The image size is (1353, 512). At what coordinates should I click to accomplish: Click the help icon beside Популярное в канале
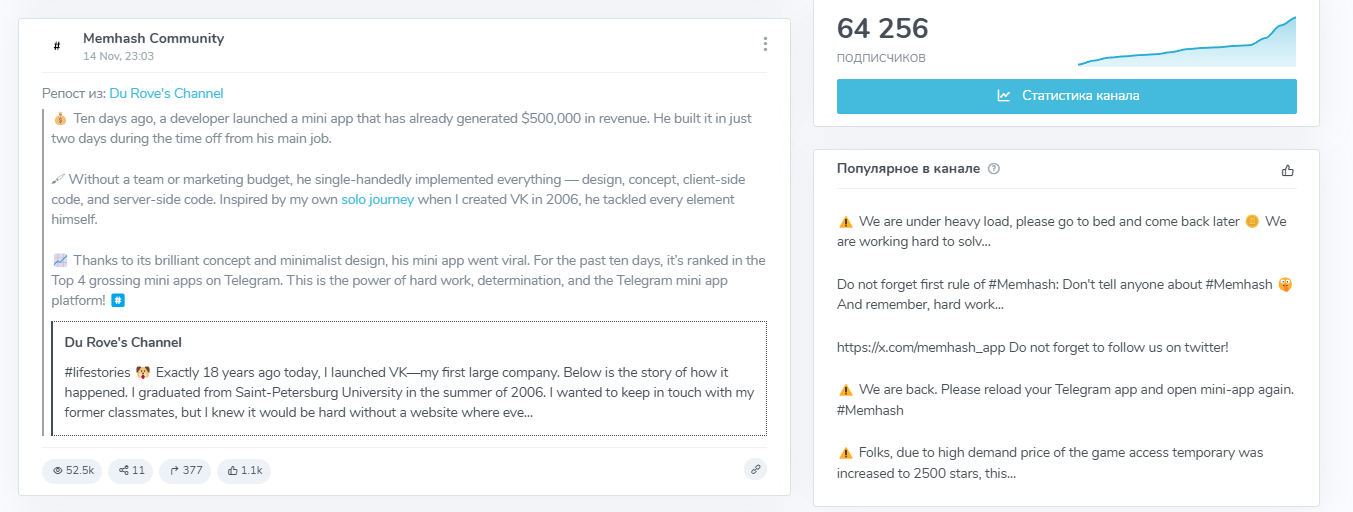[x=993, y=169]
